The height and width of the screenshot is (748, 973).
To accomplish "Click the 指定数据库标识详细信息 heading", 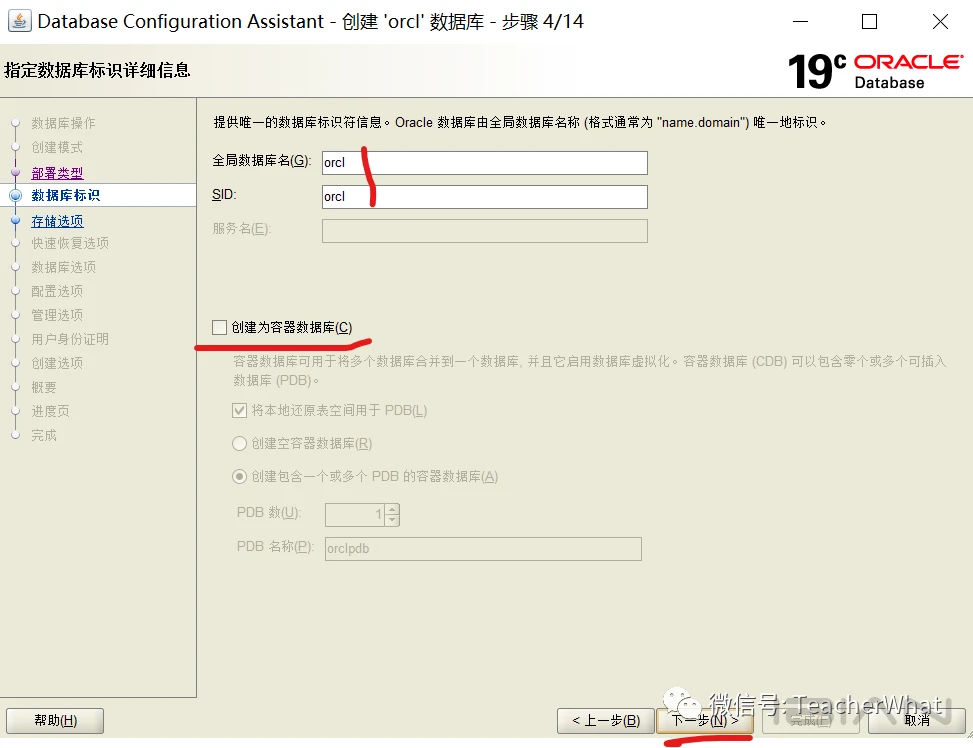I will [97, 70].
